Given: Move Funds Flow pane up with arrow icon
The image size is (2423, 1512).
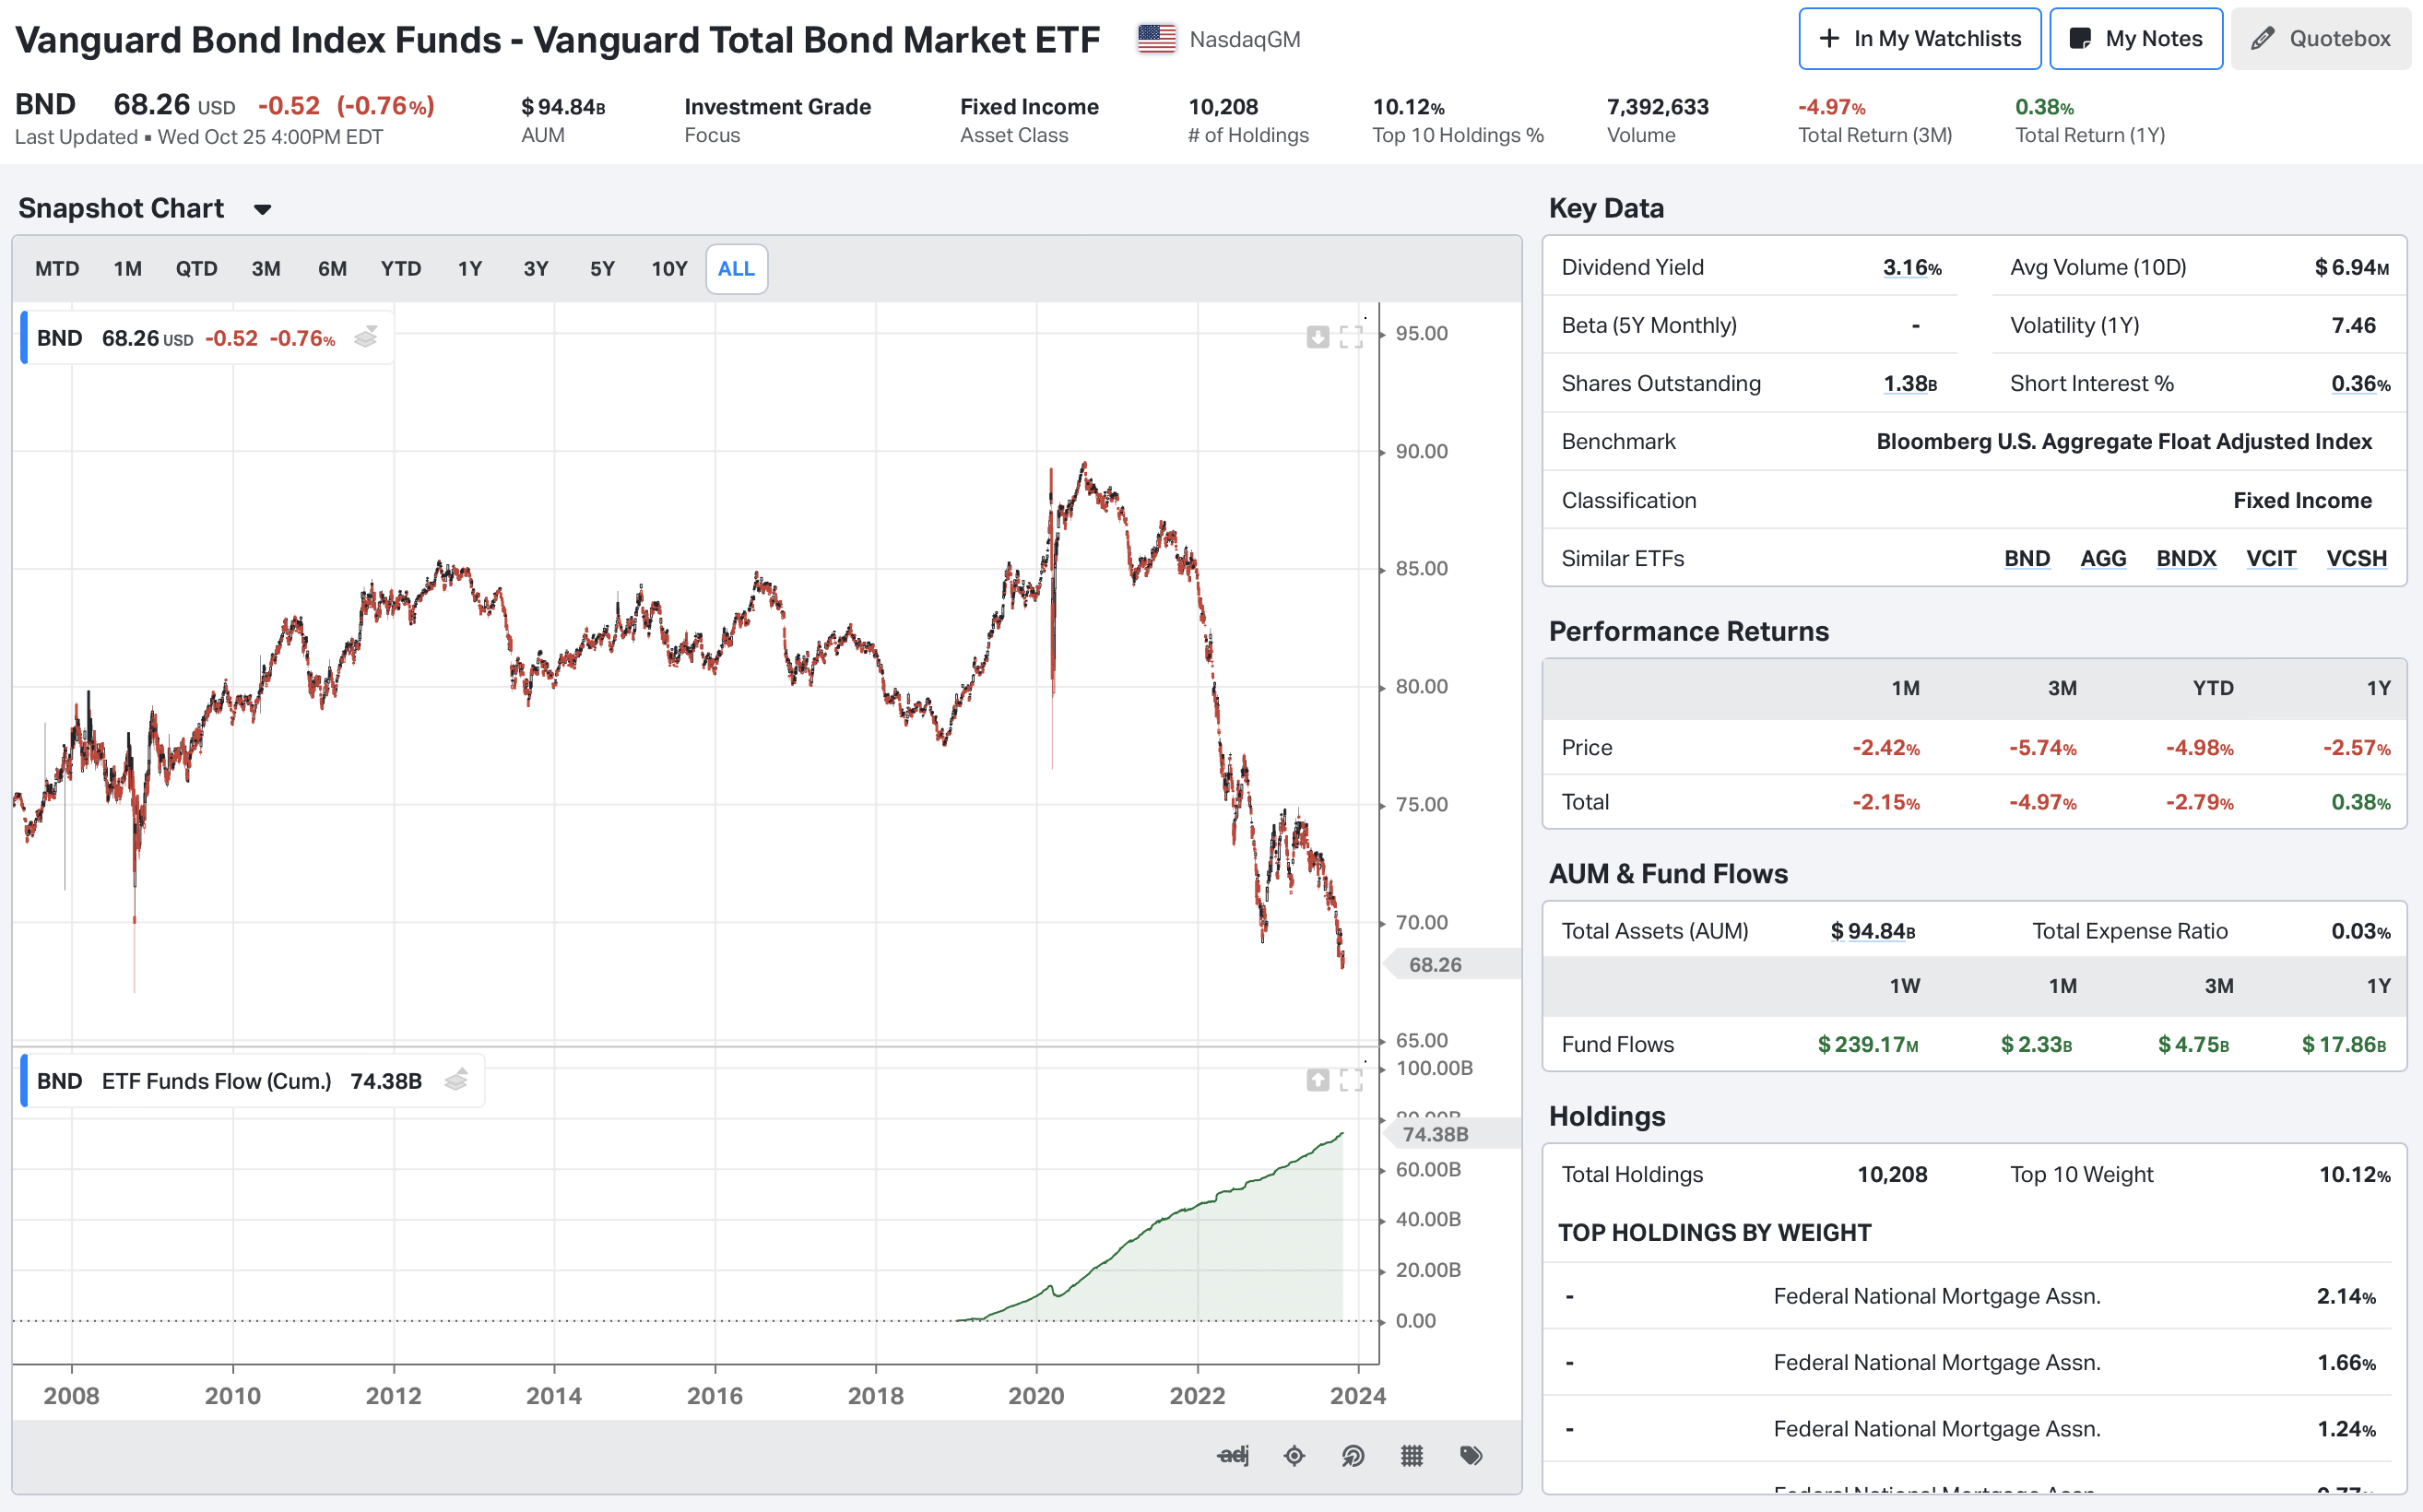Looking at the screenshot, I should click(x=1317, y=1080).
